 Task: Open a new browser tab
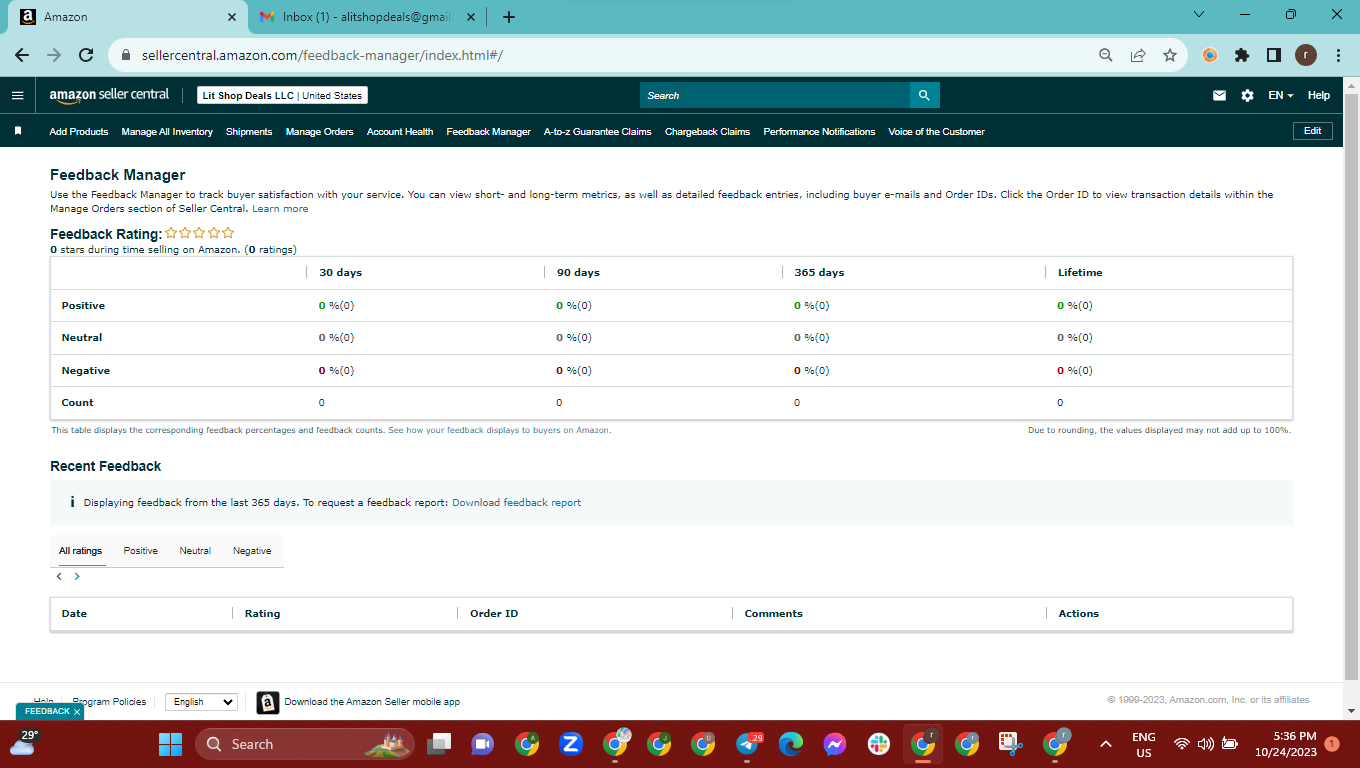point(509,17)
